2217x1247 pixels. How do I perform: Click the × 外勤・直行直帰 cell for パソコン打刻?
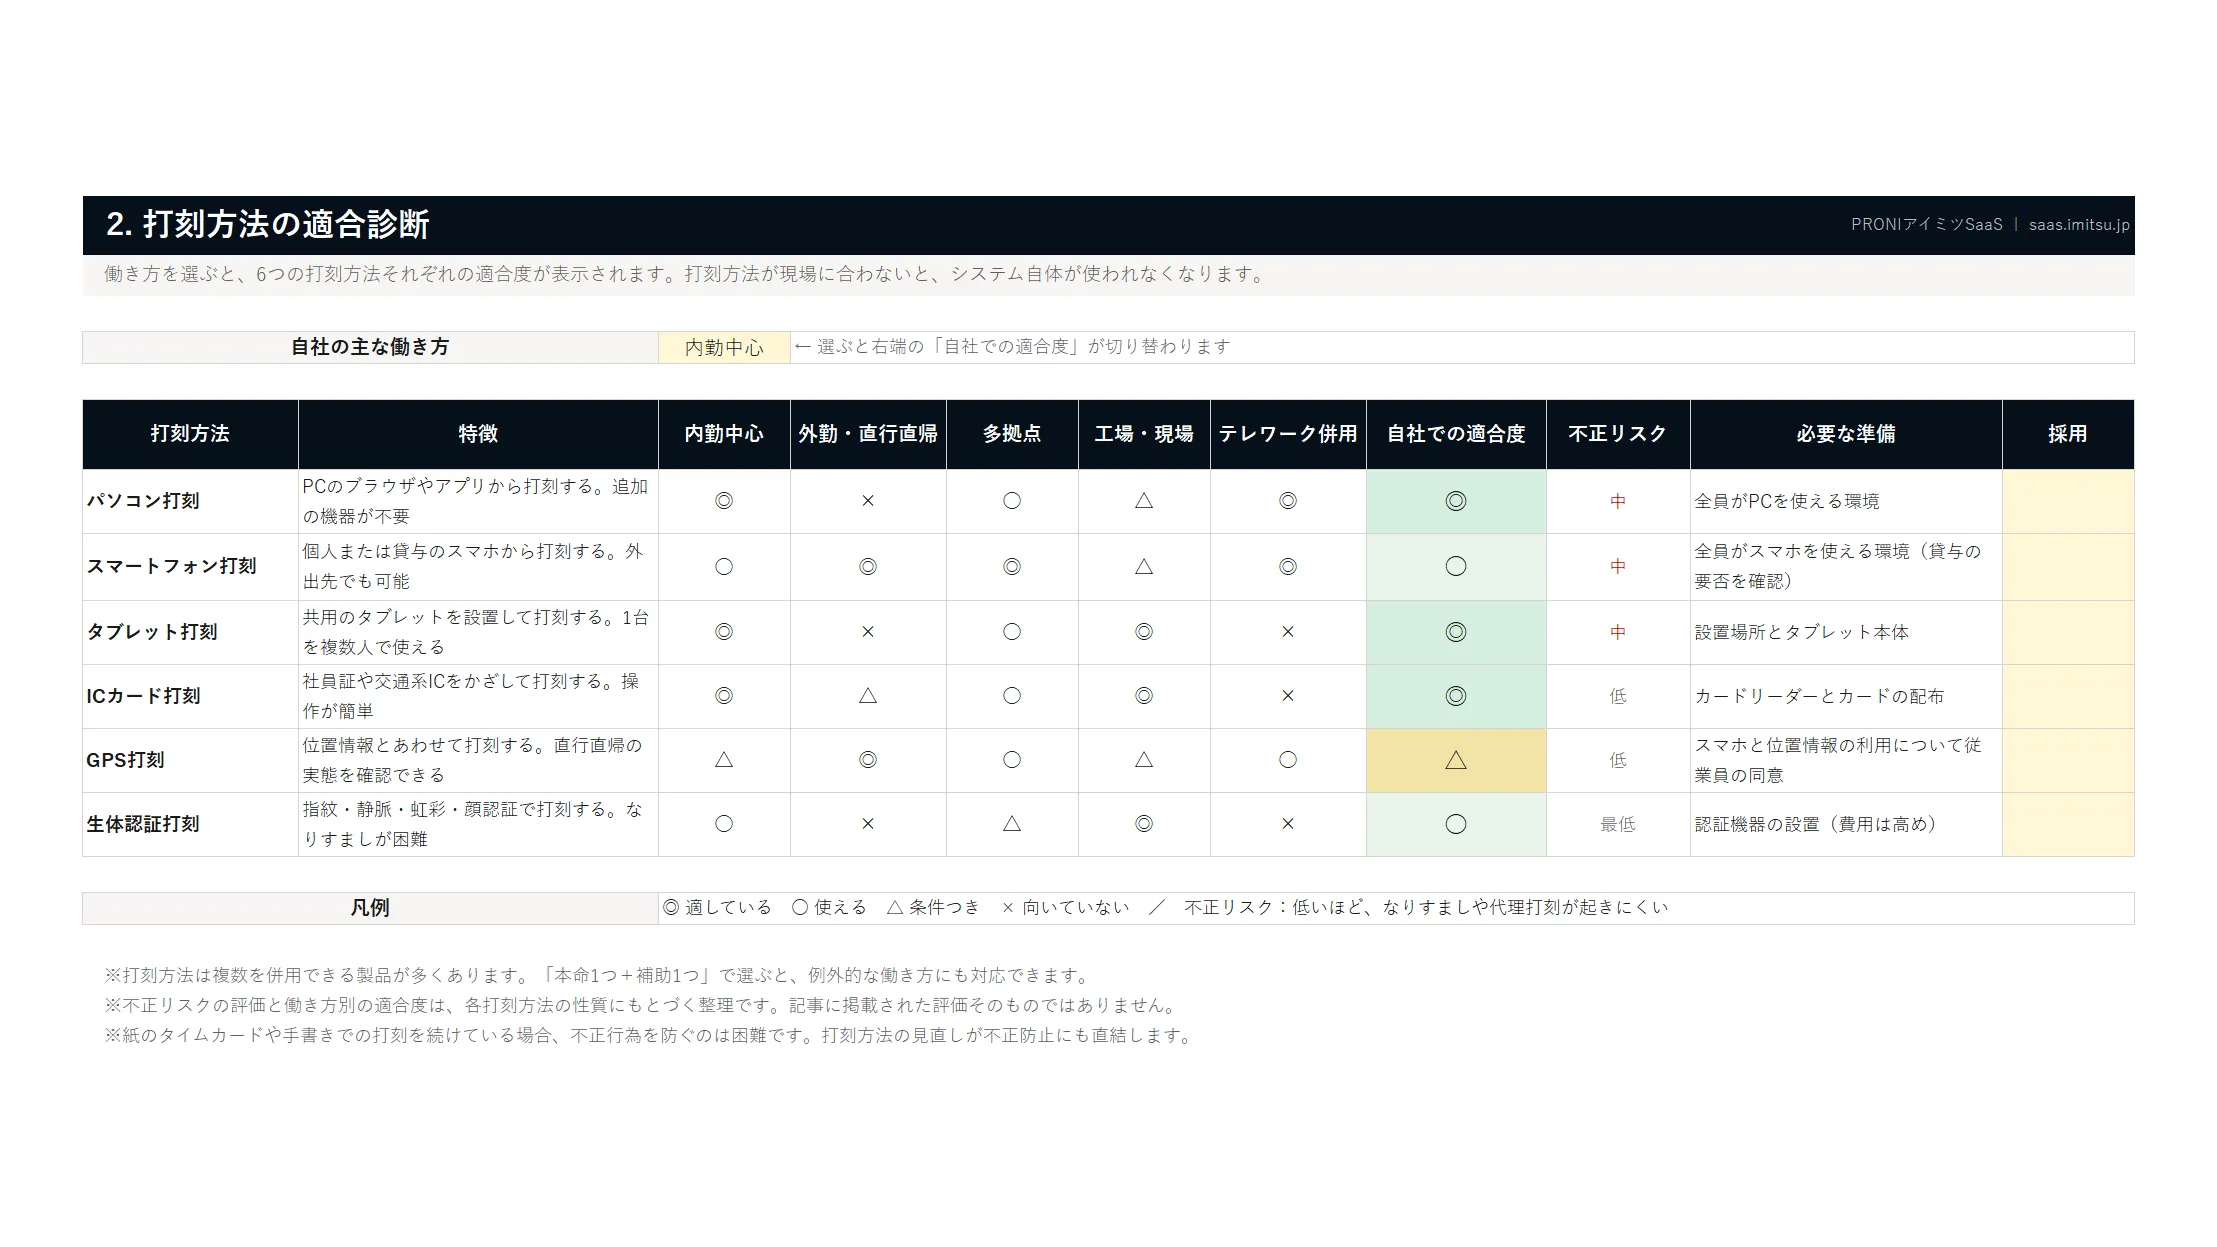tap(868, 501)
